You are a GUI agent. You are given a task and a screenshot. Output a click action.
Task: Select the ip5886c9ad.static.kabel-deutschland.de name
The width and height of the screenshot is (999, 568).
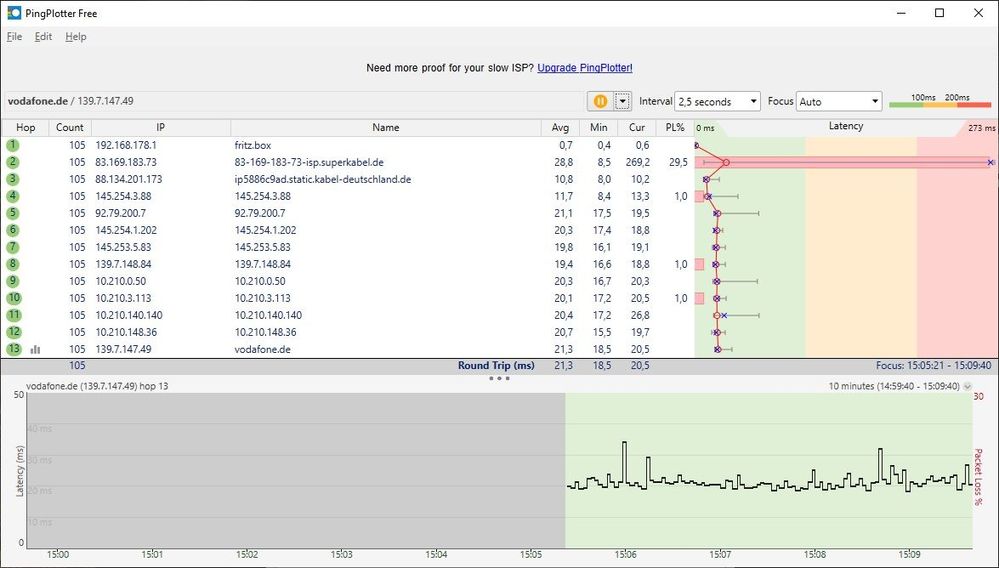coord(322,179)
